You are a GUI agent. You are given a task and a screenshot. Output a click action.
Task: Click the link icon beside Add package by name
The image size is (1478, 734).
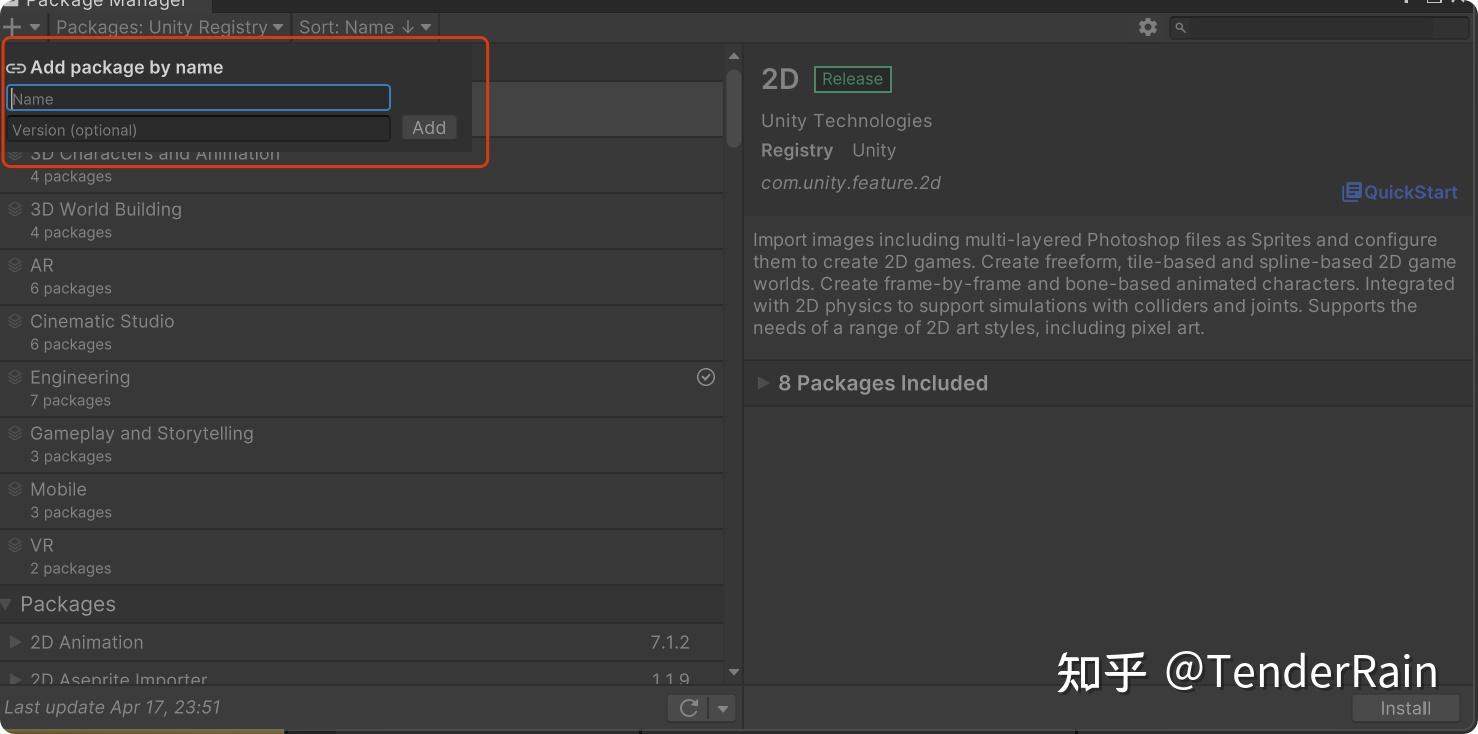pos(16,67)
